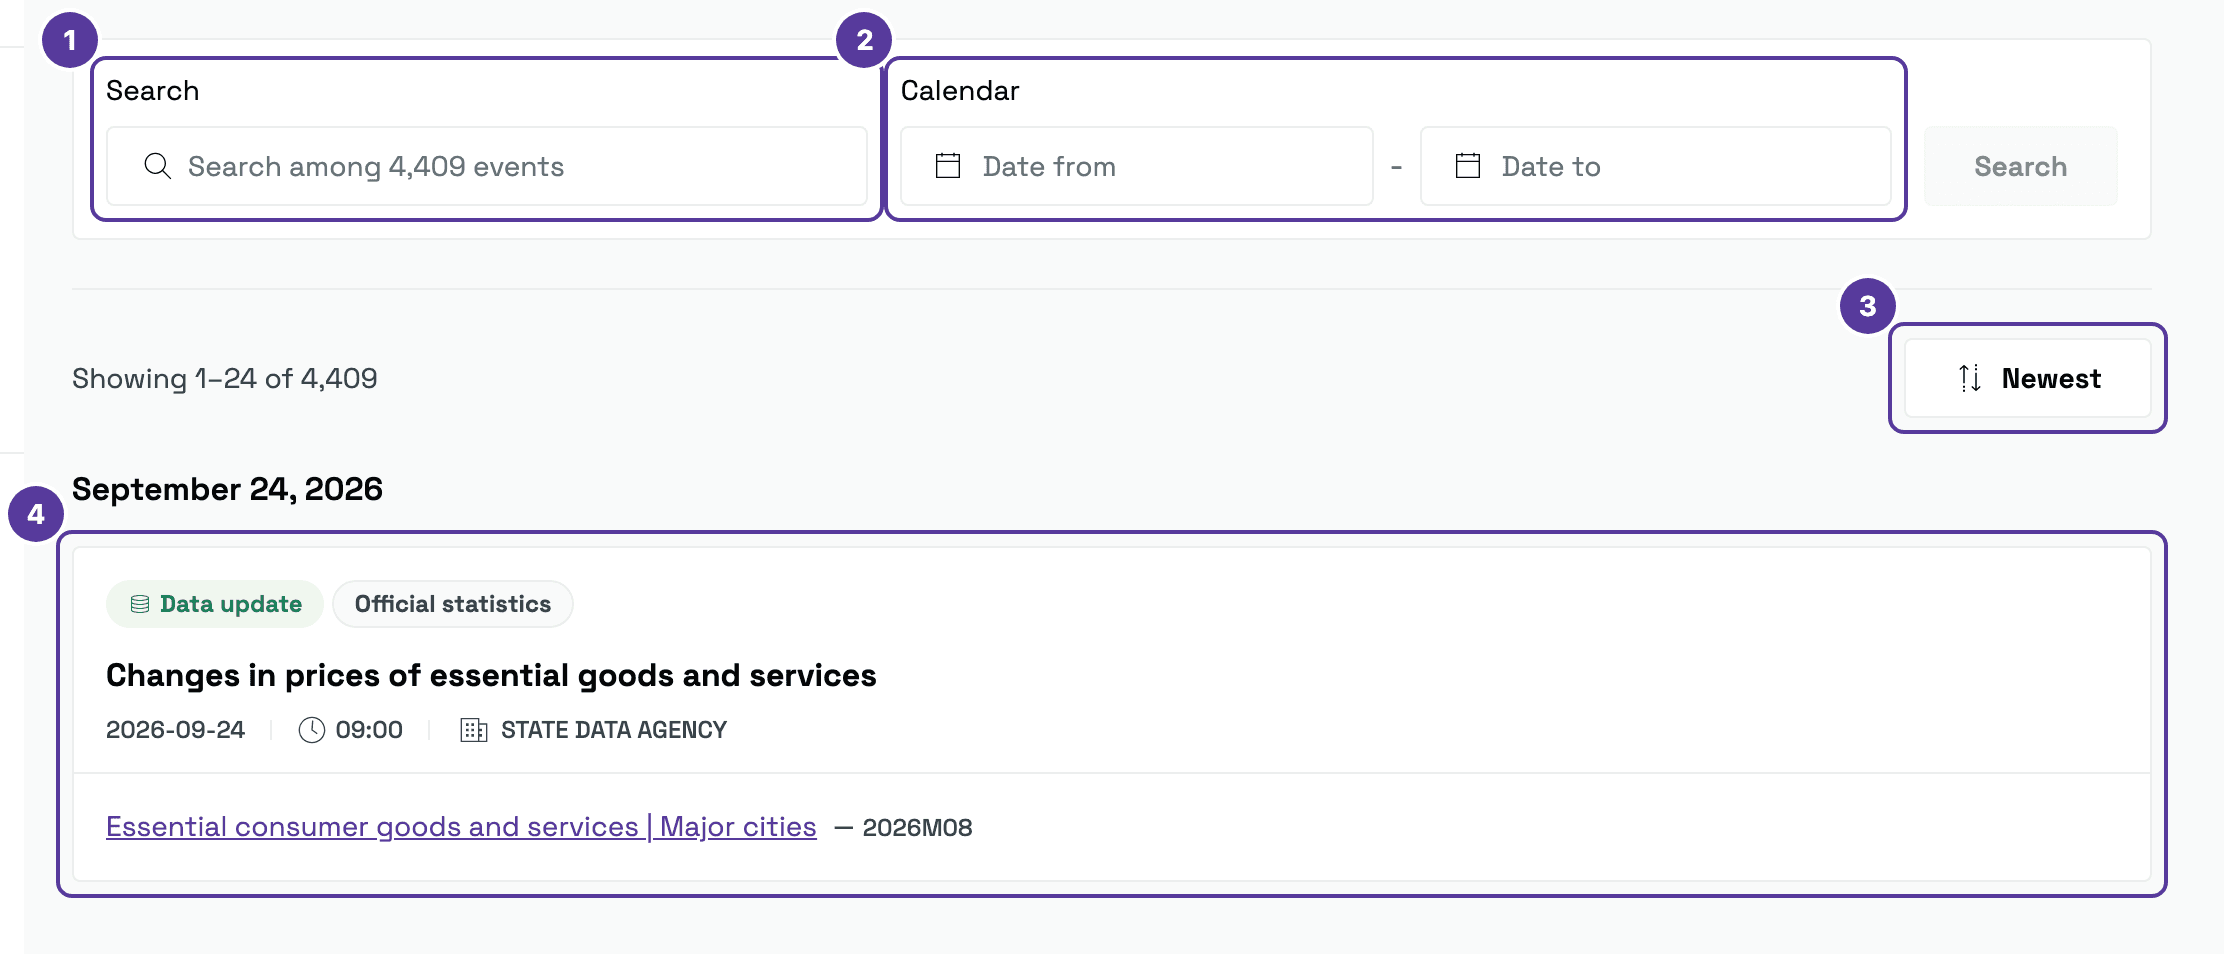Open the Newest sort dropdown
Screen dimensions: 2224x954
point(2028,378)
